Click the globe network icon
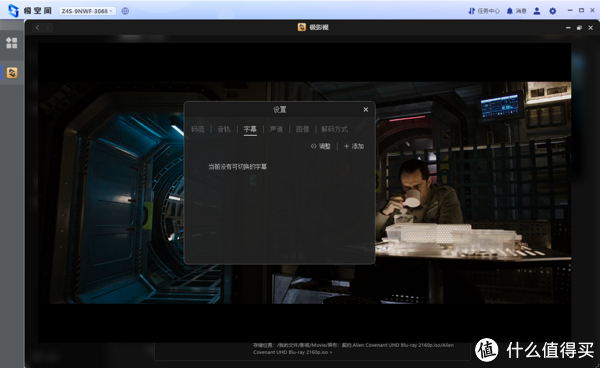This screenshot has width=600, height=368. 125,11
